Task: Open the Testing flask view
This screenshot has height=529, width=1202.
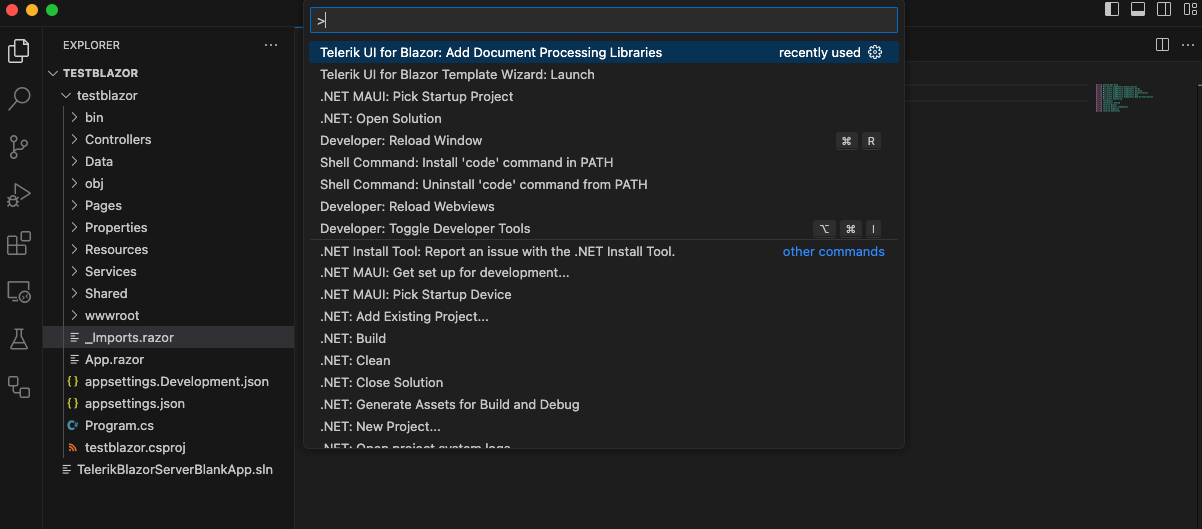Action: 20,339
